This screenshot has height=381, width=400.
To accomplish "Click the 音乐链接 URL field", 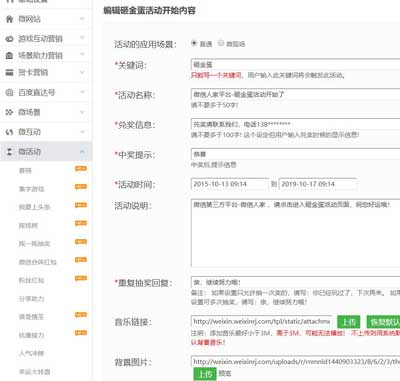I will click(262, 322).
